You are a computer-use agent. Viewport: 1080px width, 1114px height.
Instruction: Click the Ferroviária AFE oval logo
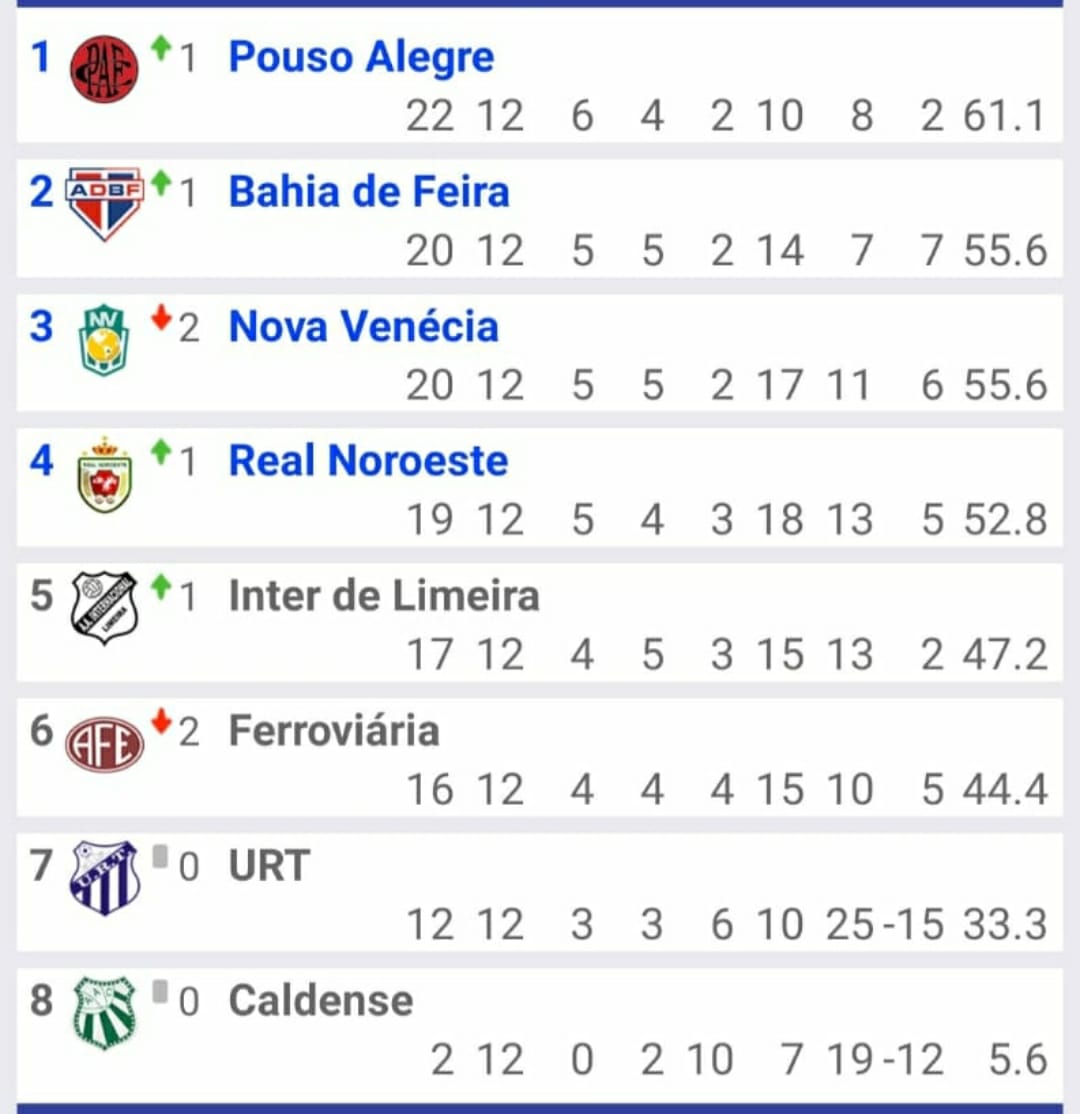click(104, 744)
